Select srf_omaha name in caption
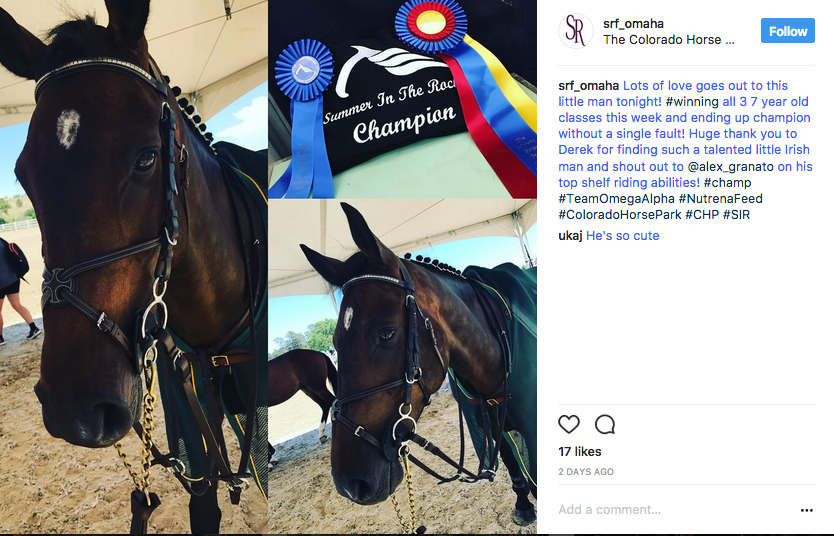Screen dimensions: 834x536 tap(588, 86)
